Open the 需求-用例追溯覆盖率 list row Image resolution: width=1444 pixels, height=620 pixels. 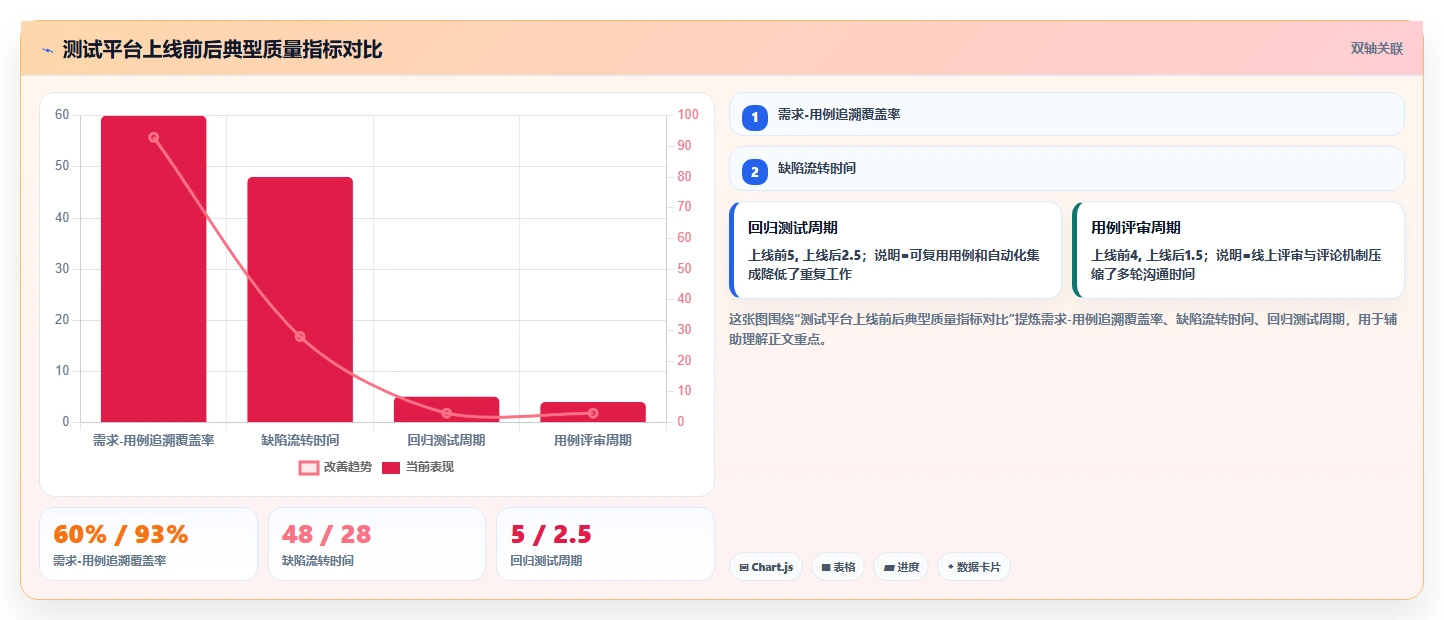(1067, 114)
